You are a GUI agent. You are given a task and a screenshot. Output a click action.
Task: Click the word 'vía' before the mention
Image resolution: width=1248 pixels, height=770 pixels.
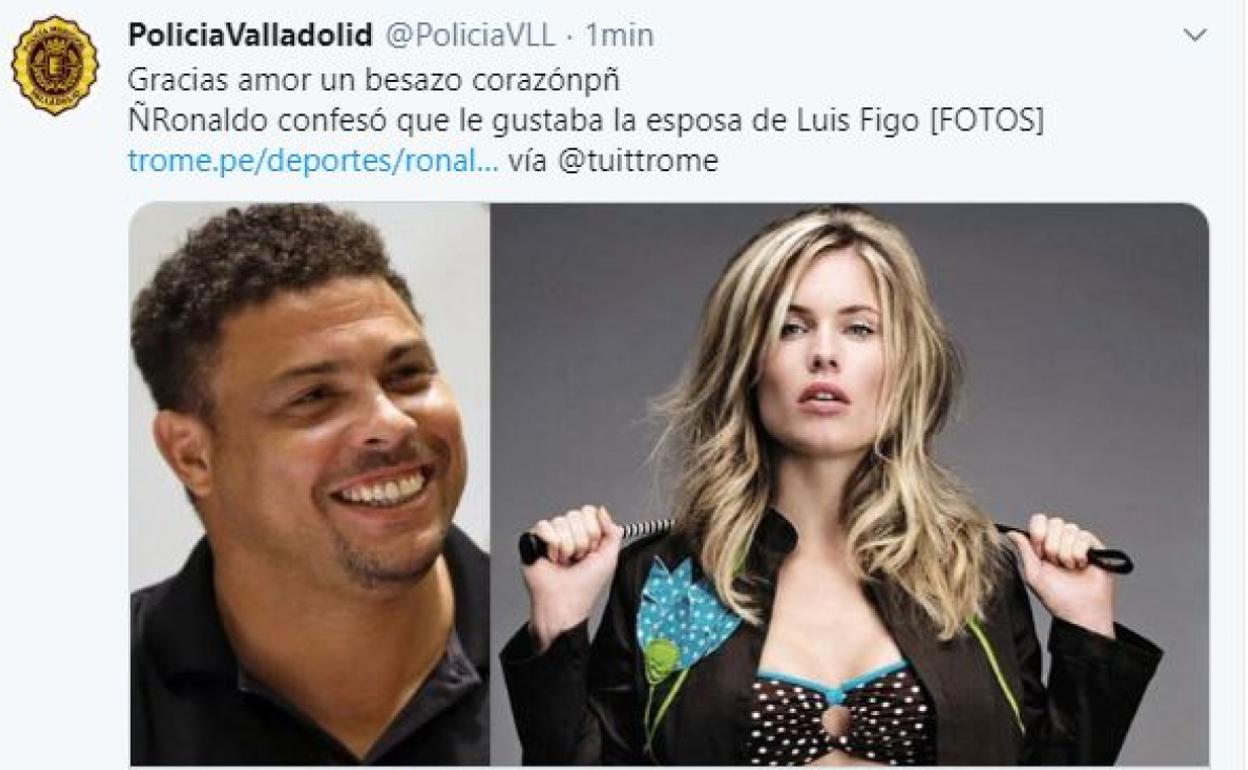(x=527, y=161)
